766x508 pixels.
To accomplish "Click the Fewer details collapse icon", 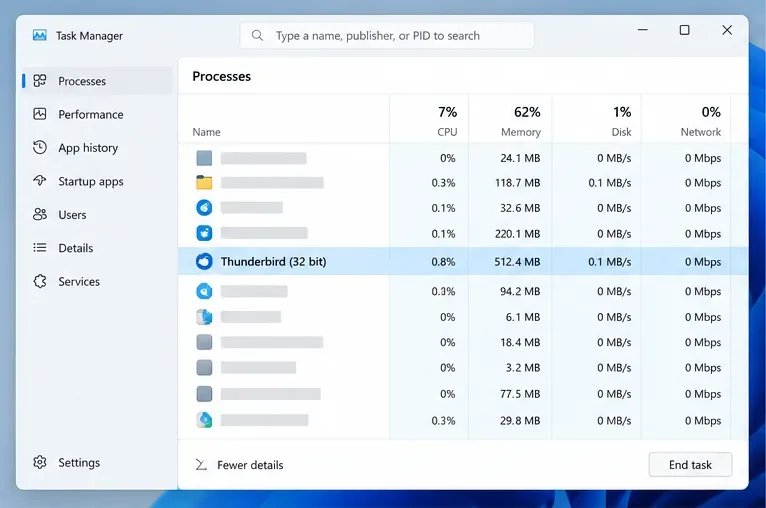I will pyautogui.click(x=201, y=465).
